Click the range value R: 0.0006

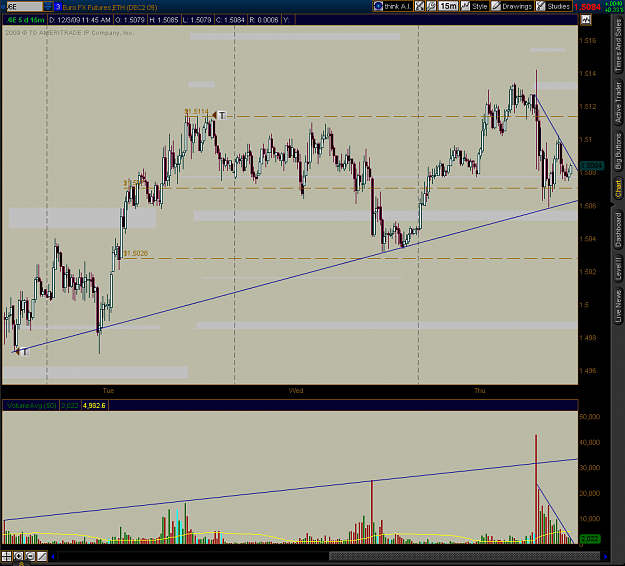[x=264, y=20]
